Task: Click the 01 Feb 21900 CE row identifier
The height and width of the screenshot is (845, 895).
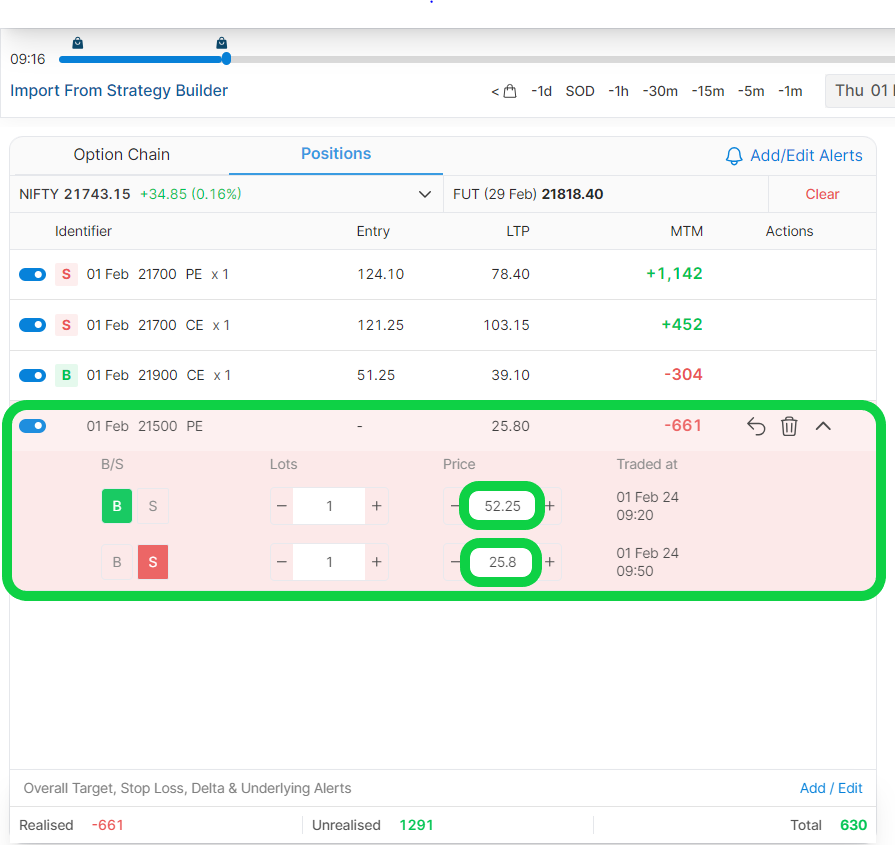Action: click(x=159, y=375)
